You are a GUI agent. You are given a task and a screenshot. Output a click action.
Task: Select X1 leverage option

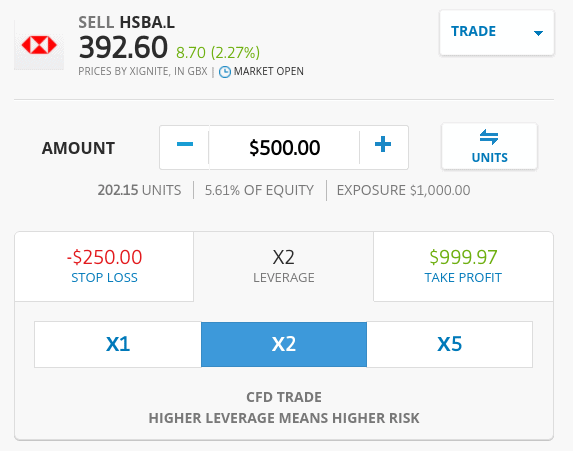click(118, 344)
